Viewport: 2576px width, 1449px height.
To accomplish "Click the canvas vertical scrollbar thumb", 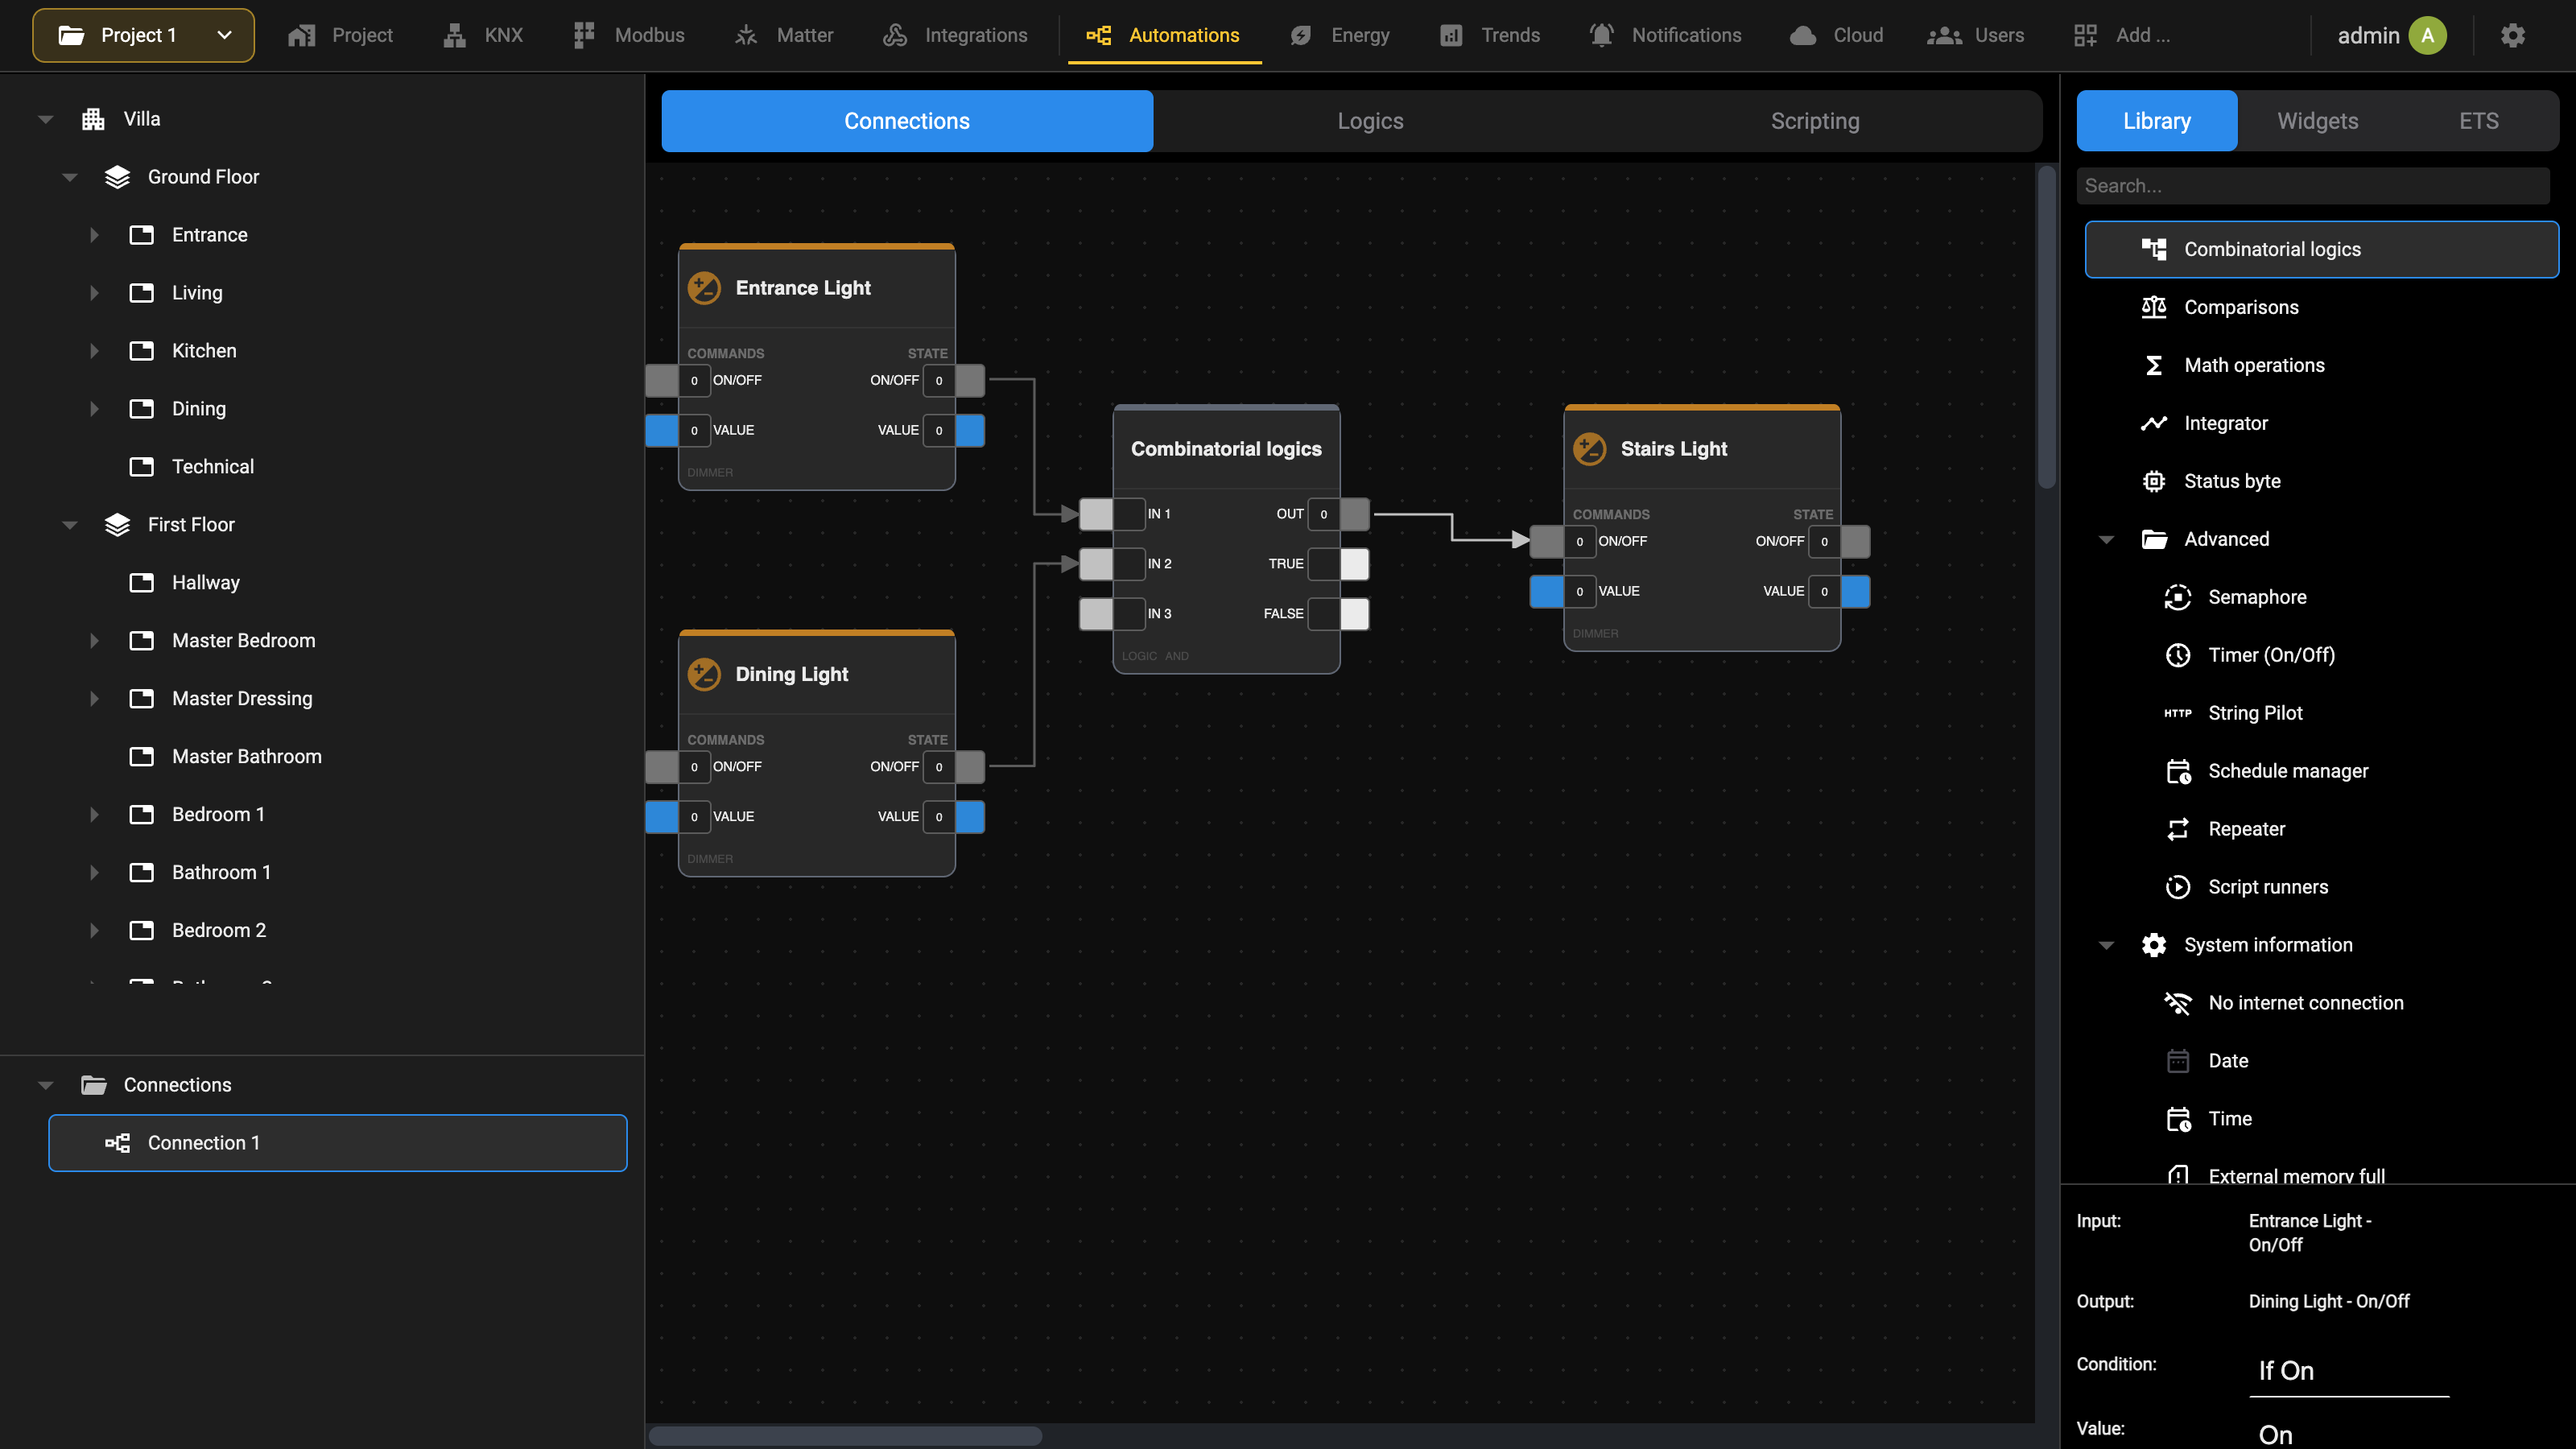I will pos(2046,328).
